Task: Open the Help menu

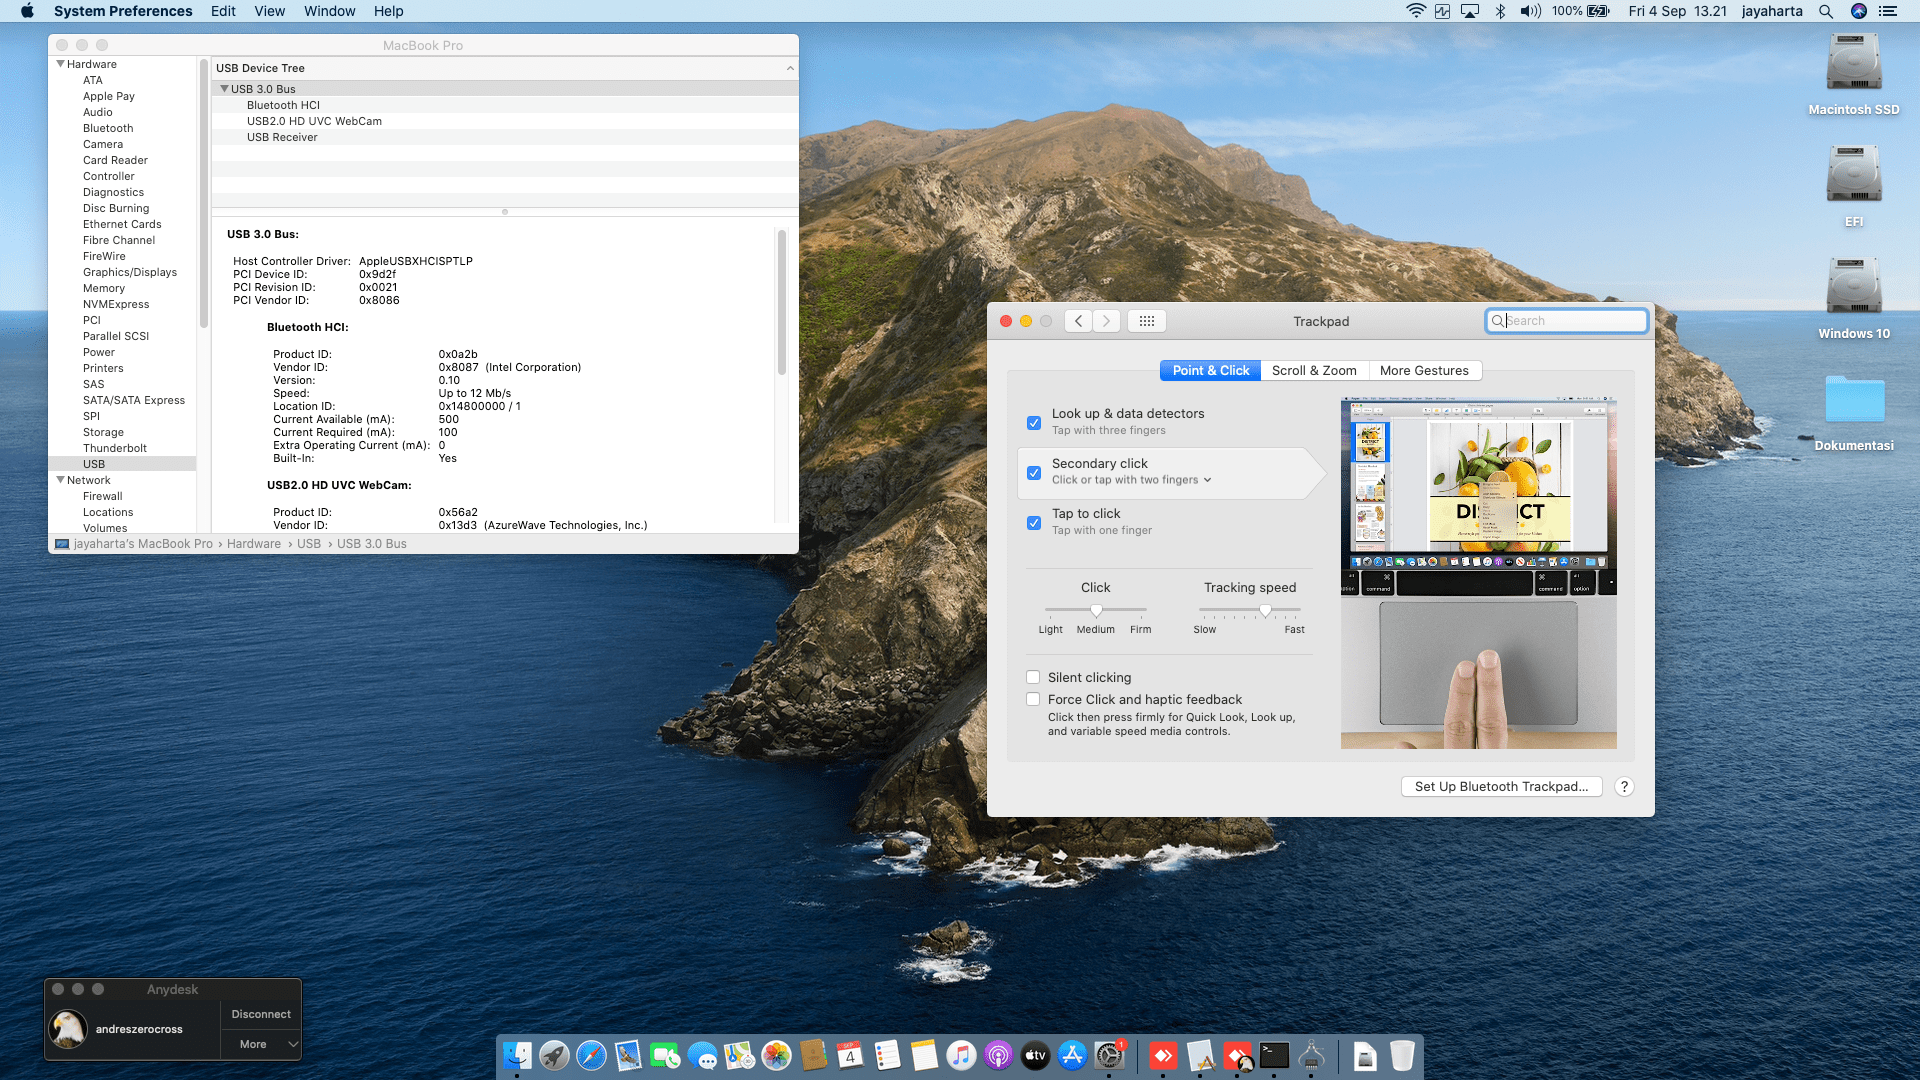Action: coord(388,11)
